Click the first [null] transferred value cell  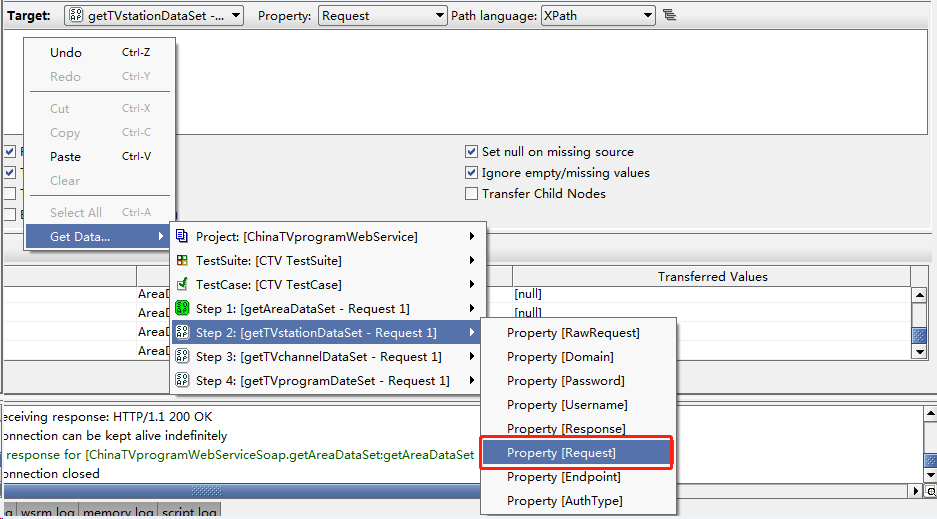(x=711, y=294)
